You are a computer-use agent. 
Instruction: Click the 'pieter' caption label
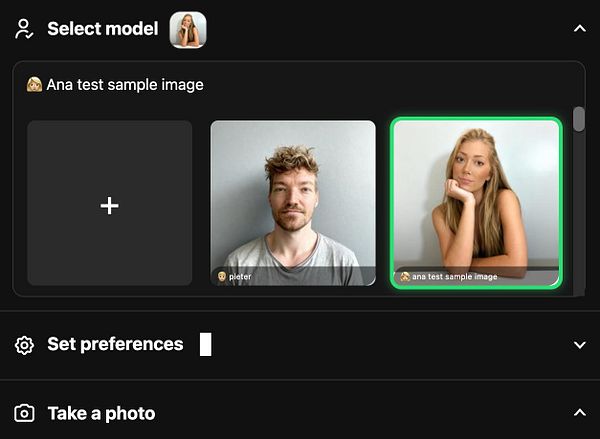point(240,276)
